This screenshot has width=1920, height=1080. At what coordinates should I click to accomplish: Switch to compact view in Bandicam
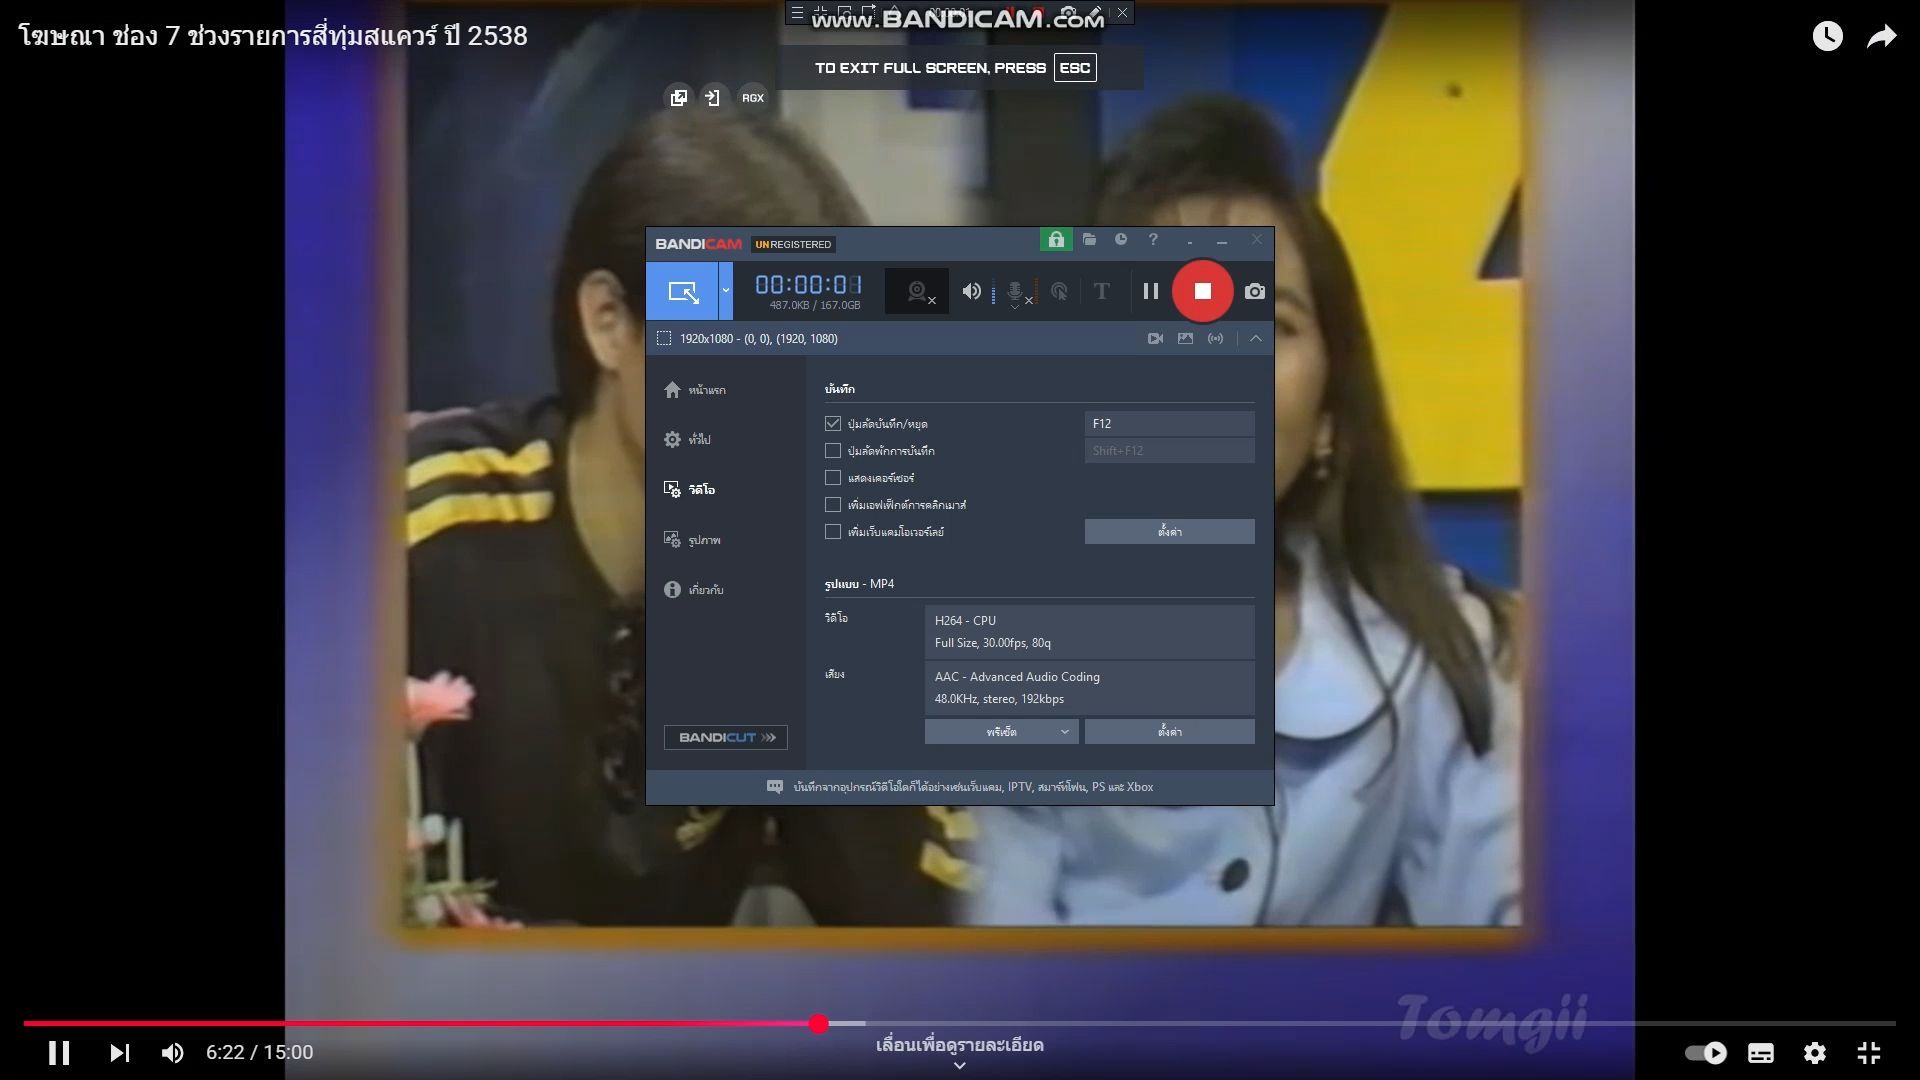[x=1189, y=241]
